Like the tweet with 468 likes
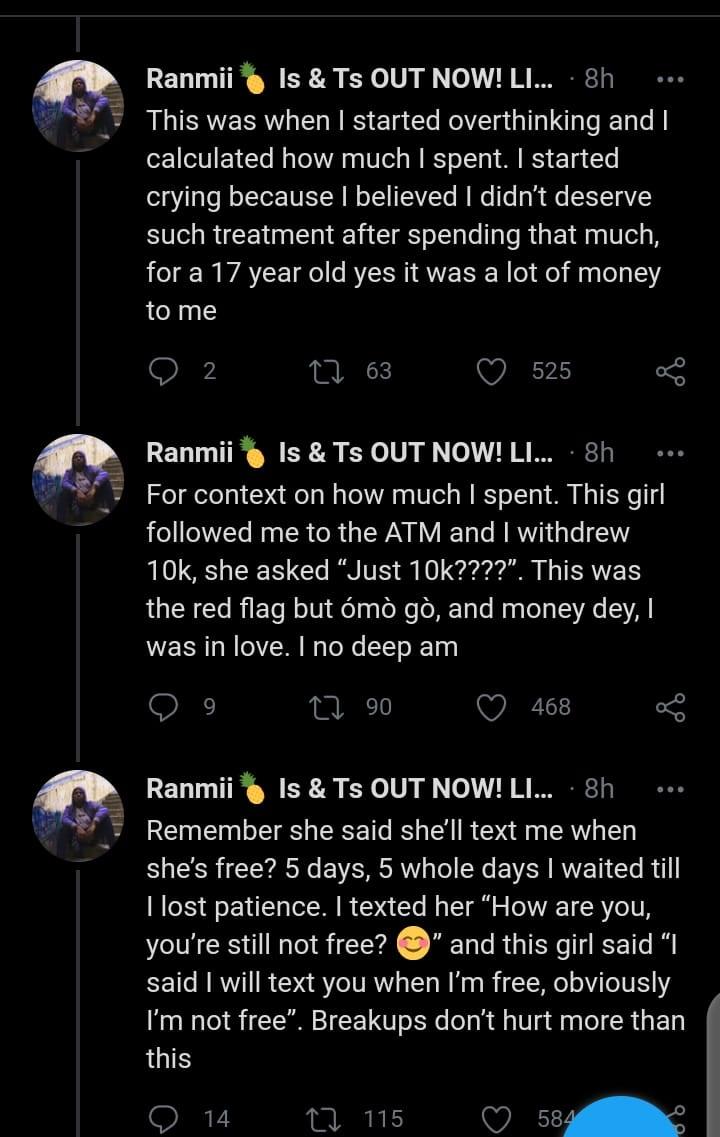Image resolution: width=720 pixels, height=1137 pixels. (x=490, y=707)
